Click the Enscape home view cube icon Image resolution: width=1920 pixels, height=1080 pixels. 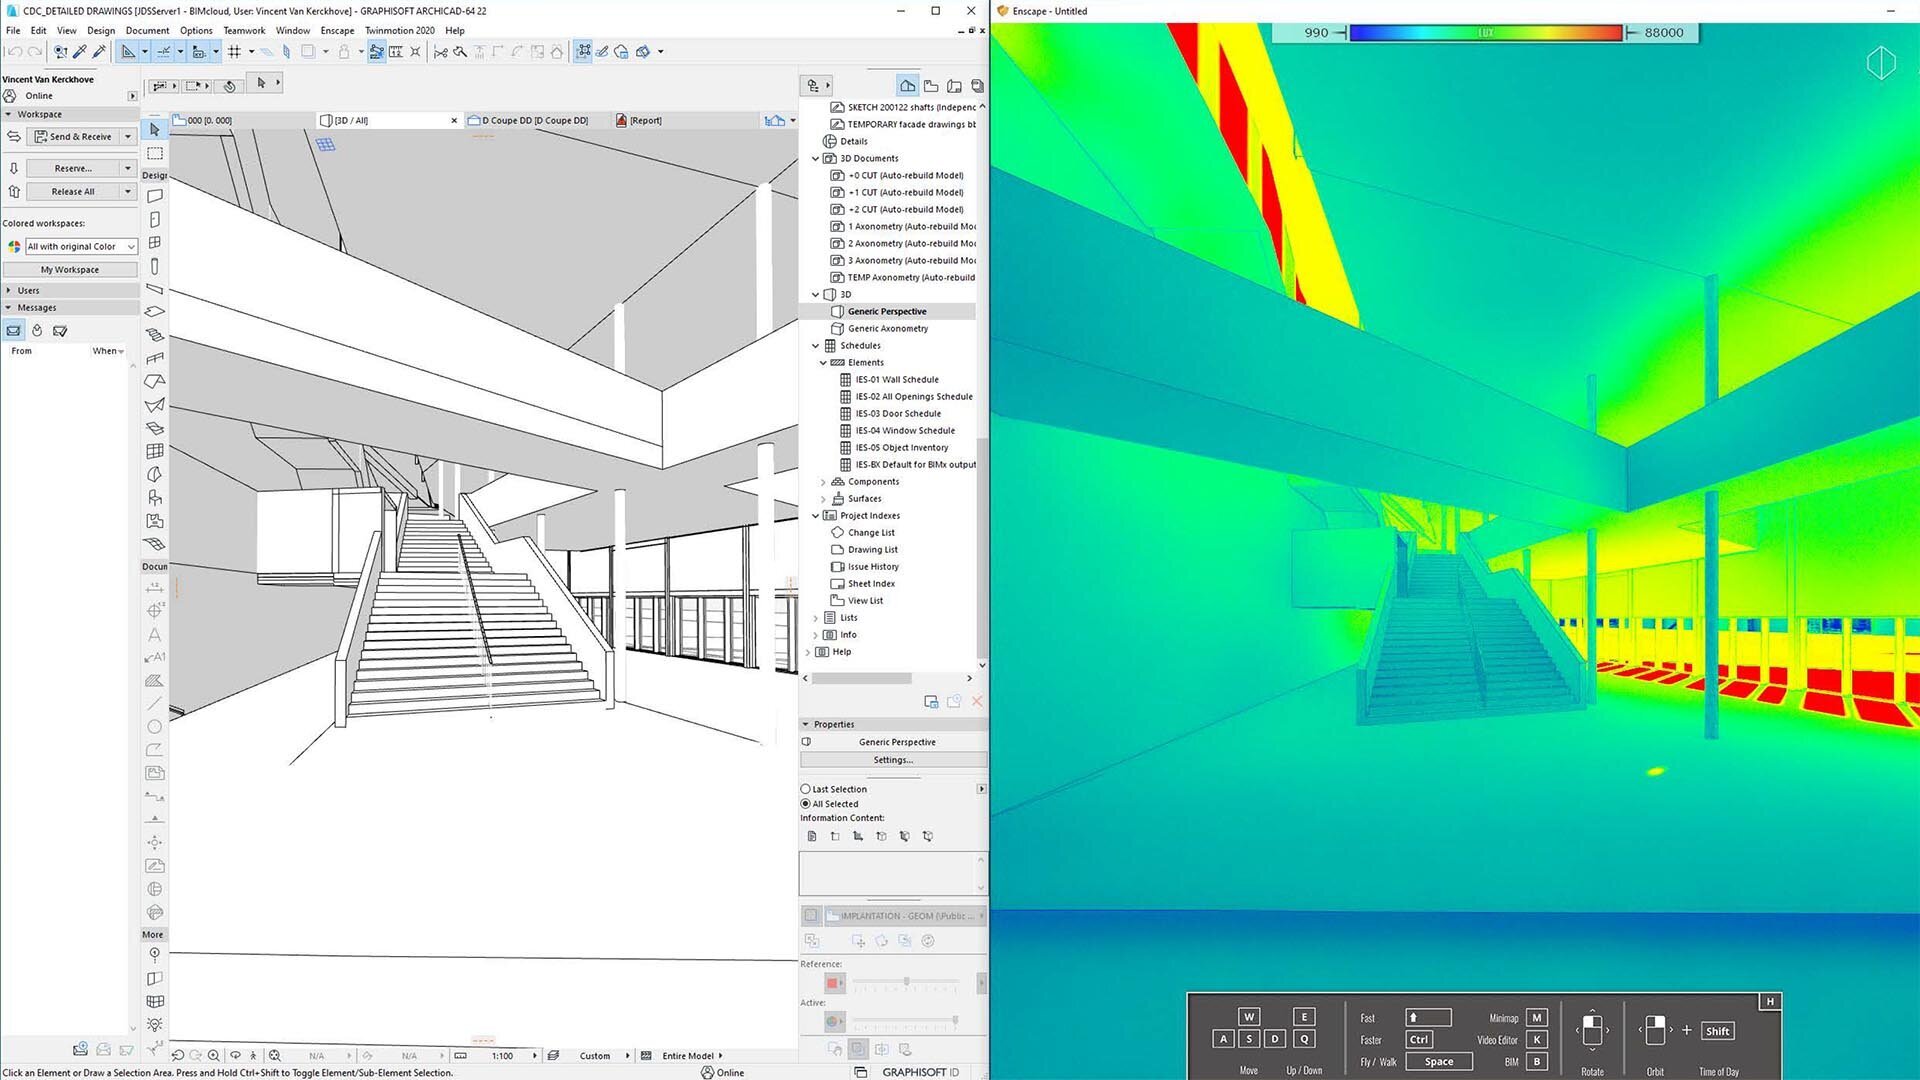(1881, 63)
